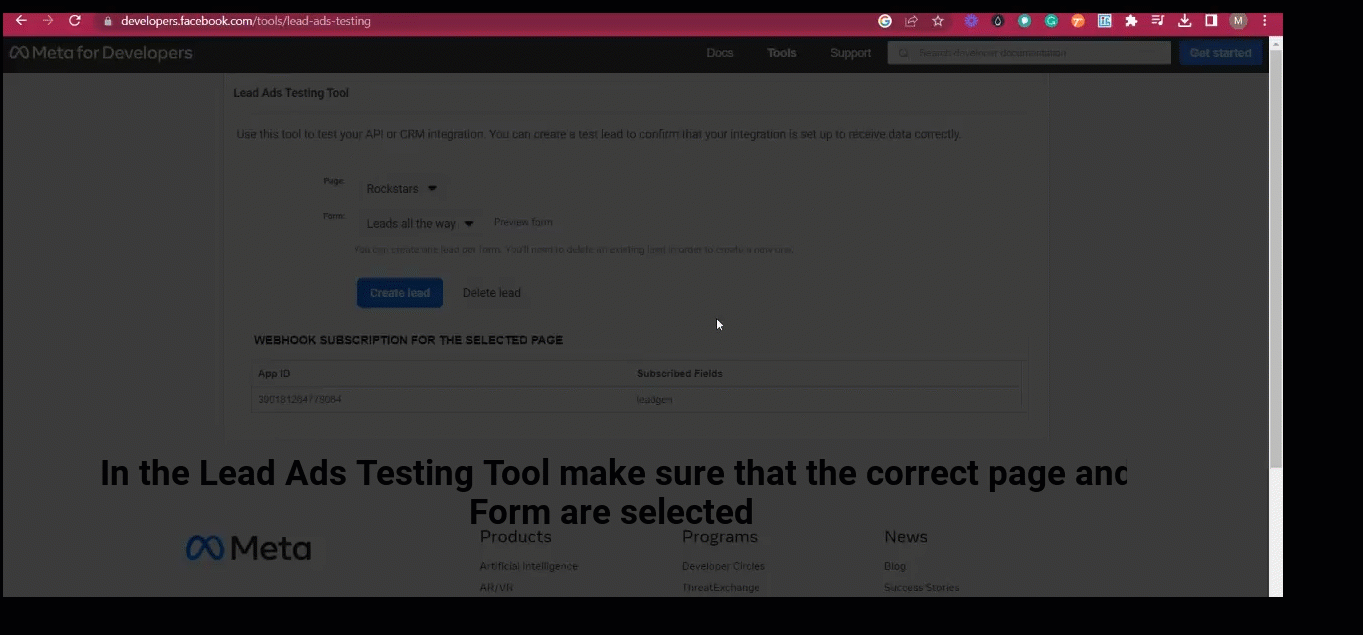The image size is (1363, 635).
Task: Click the Subscribed Fields column header
Action: 680,374
